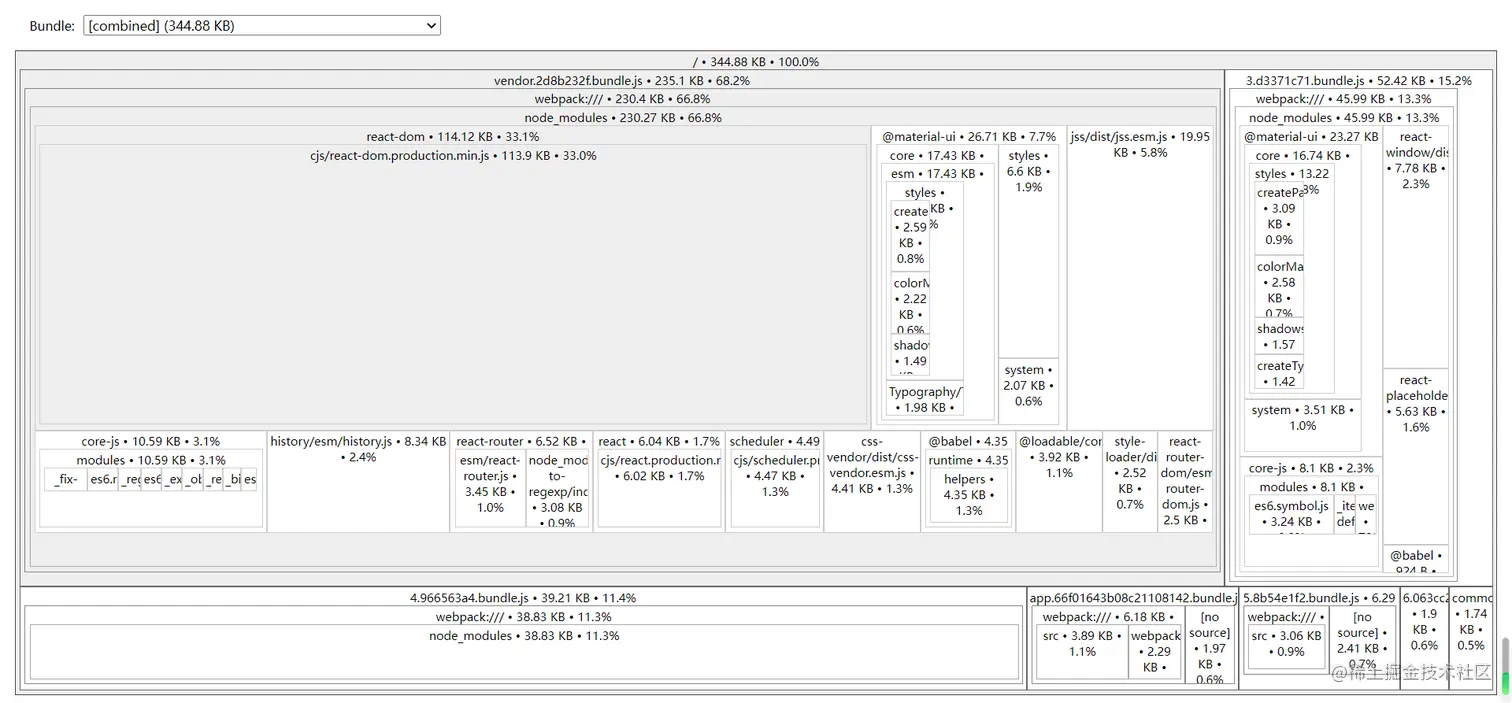Click the react-window 7.78 KB block
The image size is (1512, 703).
point(1416,248)
